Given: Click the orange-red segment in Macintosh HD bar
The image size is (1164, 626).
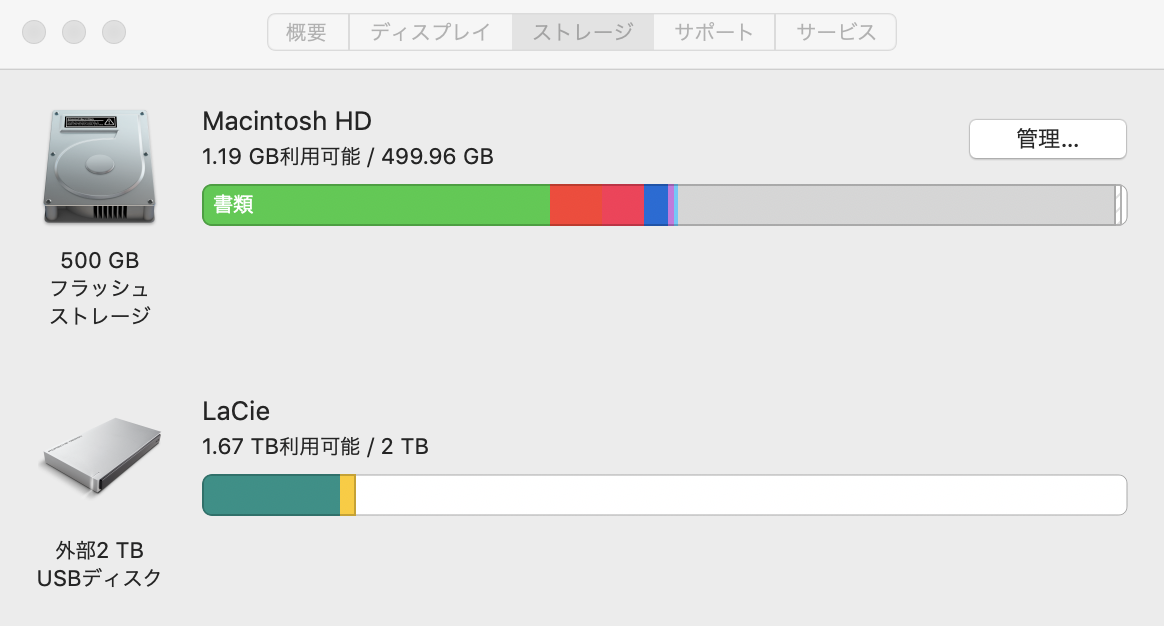Looking at the screenshot, I should (x=576, y=205).
